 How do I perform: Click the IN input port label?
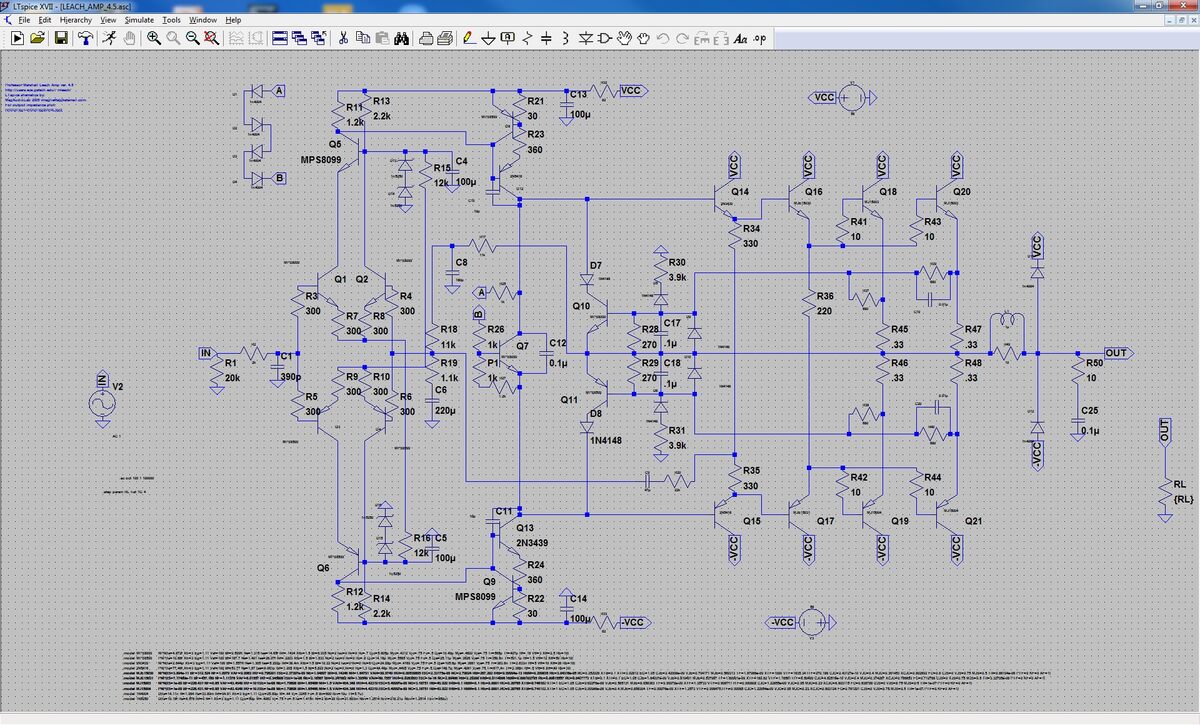(x=208, y=353)
